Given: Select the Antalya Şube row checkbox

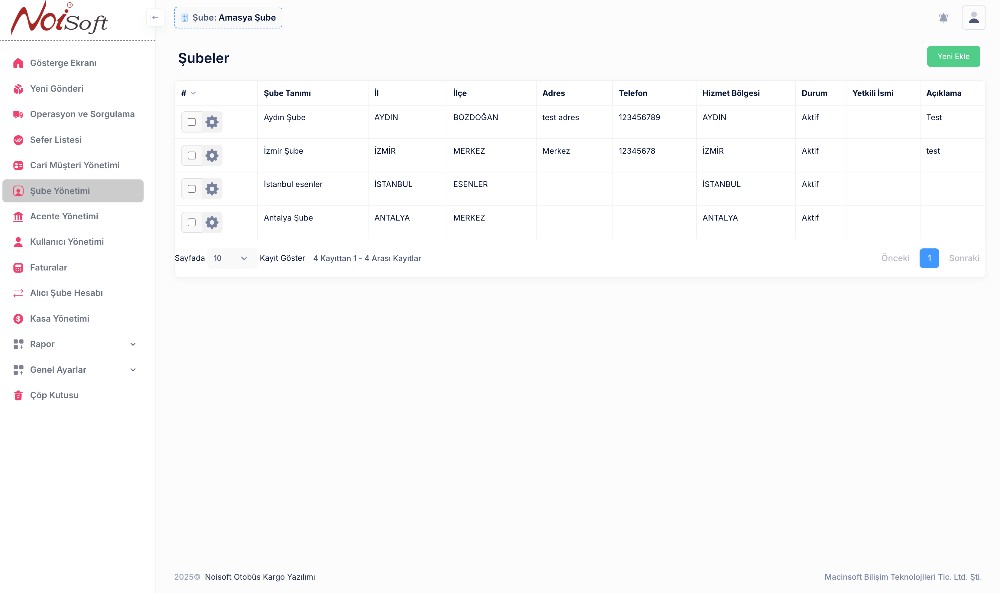Looking at the screenshot, I should click(192, 222).
